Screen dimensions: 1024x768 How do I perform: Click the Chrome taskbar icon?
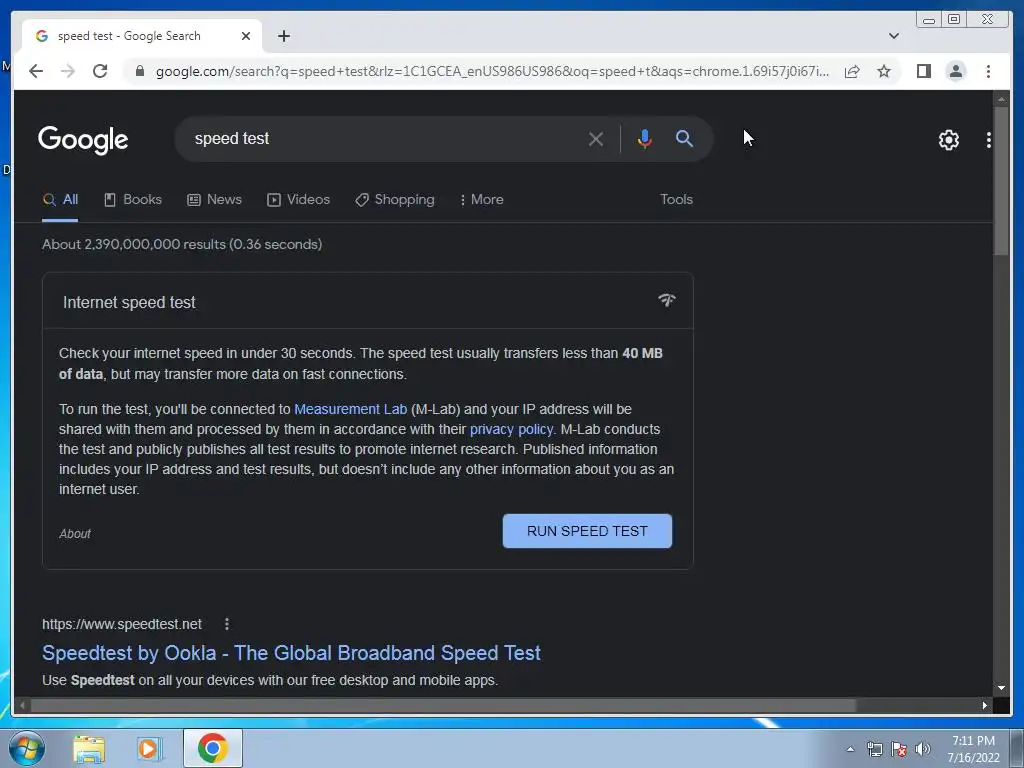[213, 748]
